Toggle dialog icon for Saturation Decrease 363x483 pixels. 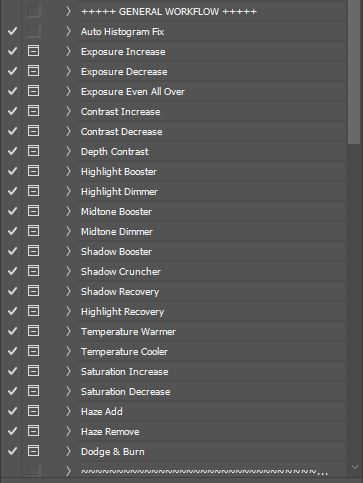pos(33,391)
